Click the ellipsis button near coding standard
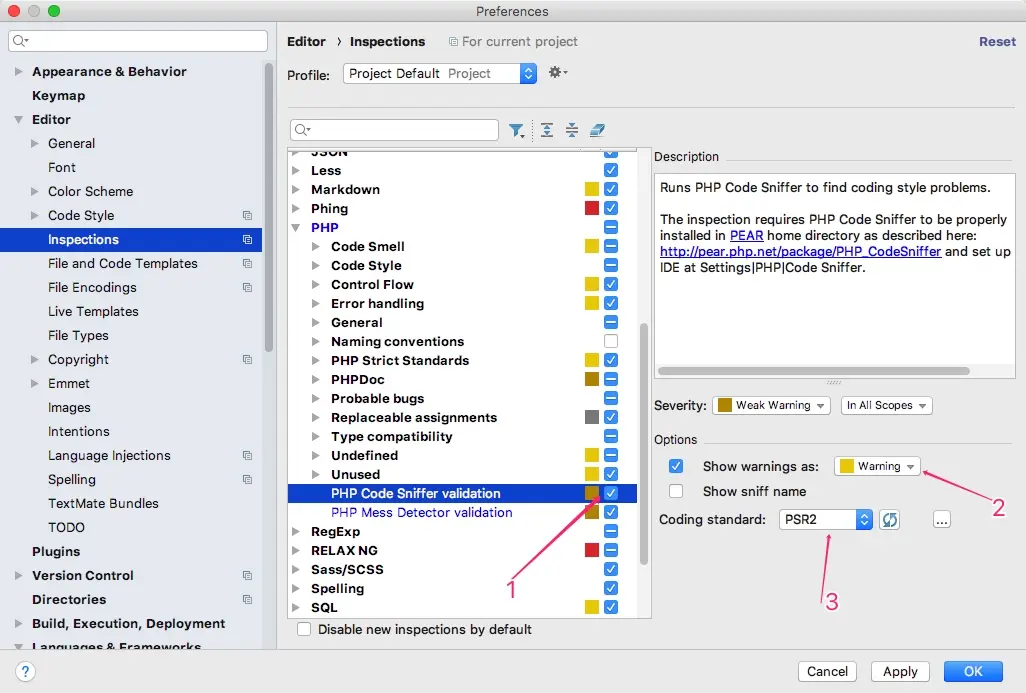The width and height of the screenshot is (1026, 693). [942, 520]
